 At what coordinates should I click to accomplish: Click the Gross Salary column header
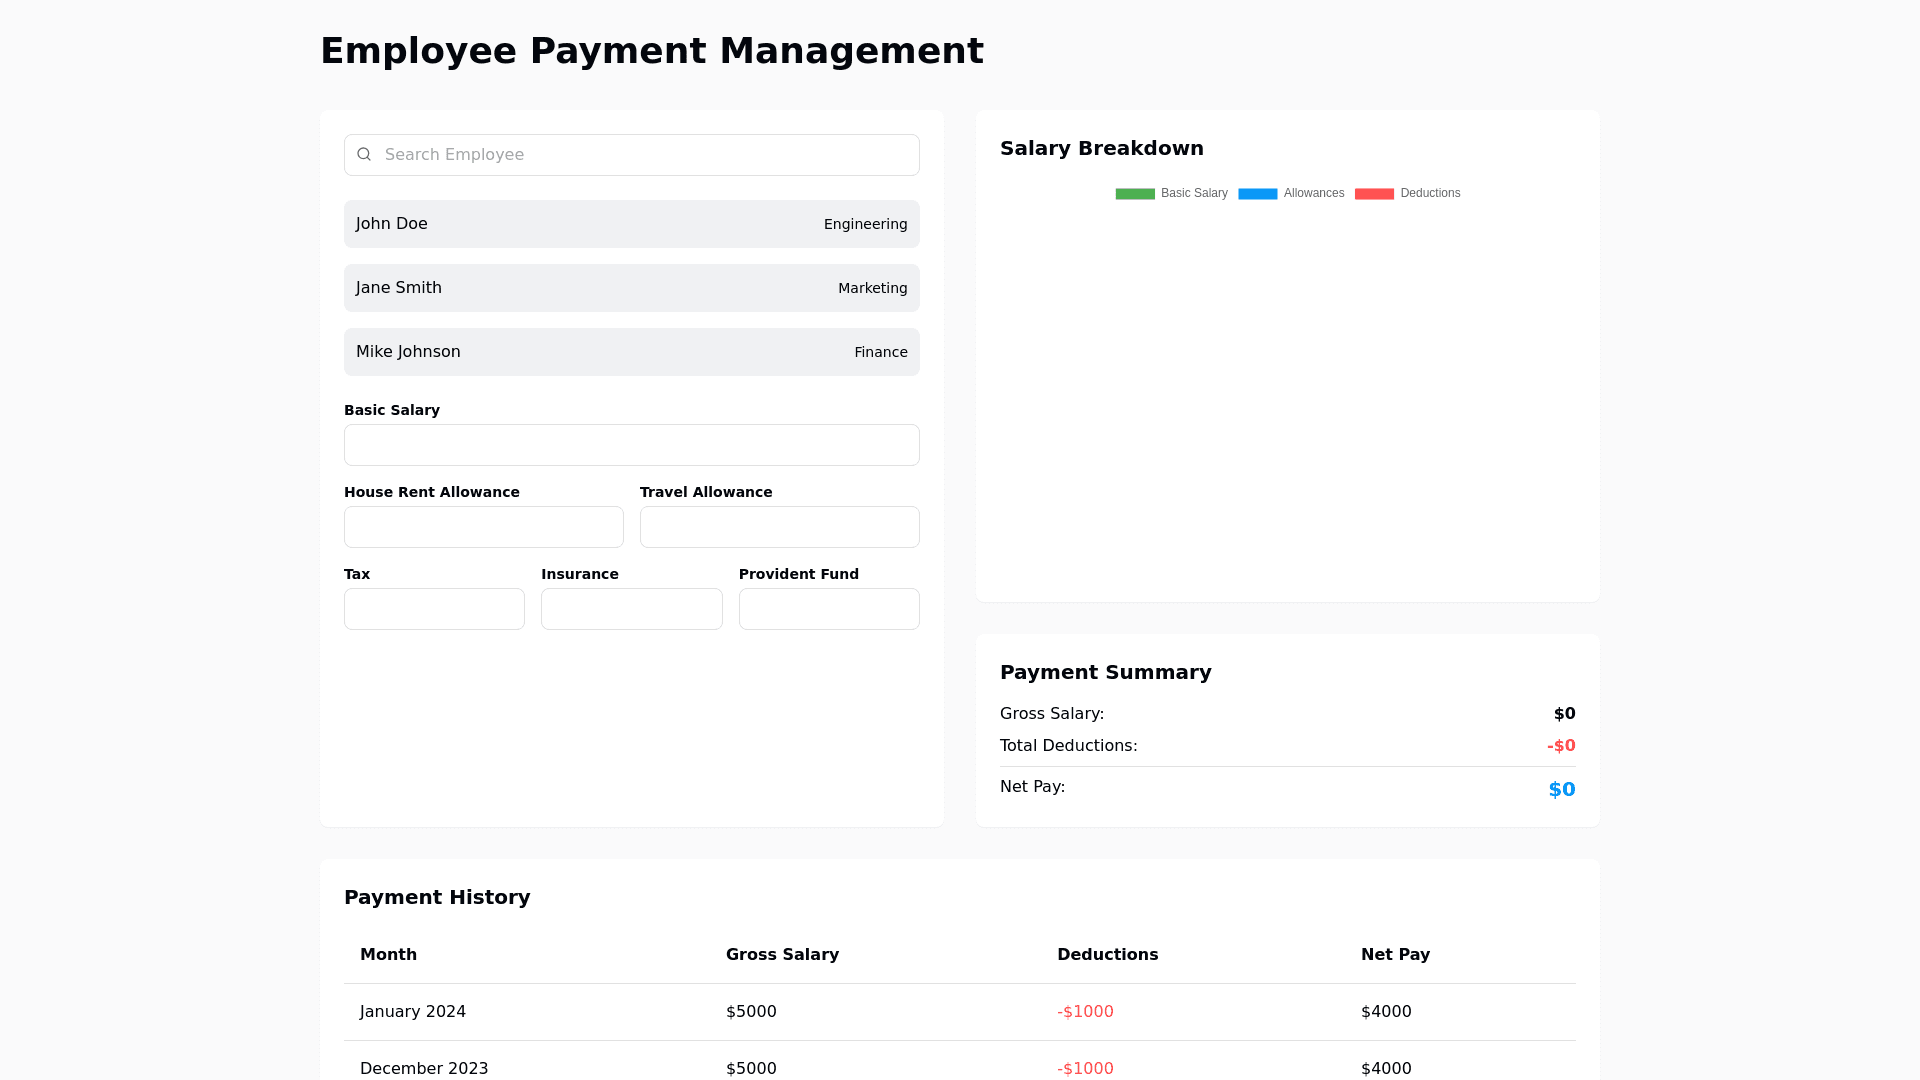782,955
